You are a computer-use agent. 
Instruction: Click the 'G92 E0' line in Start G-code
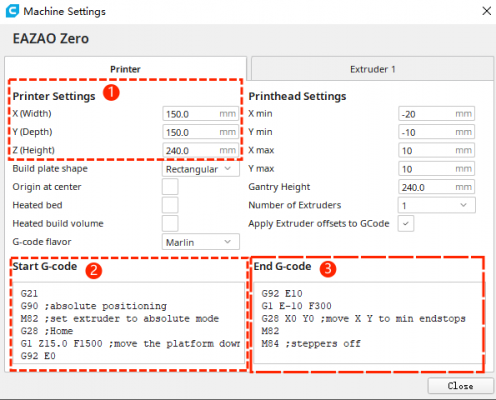(x=38, y=356)
